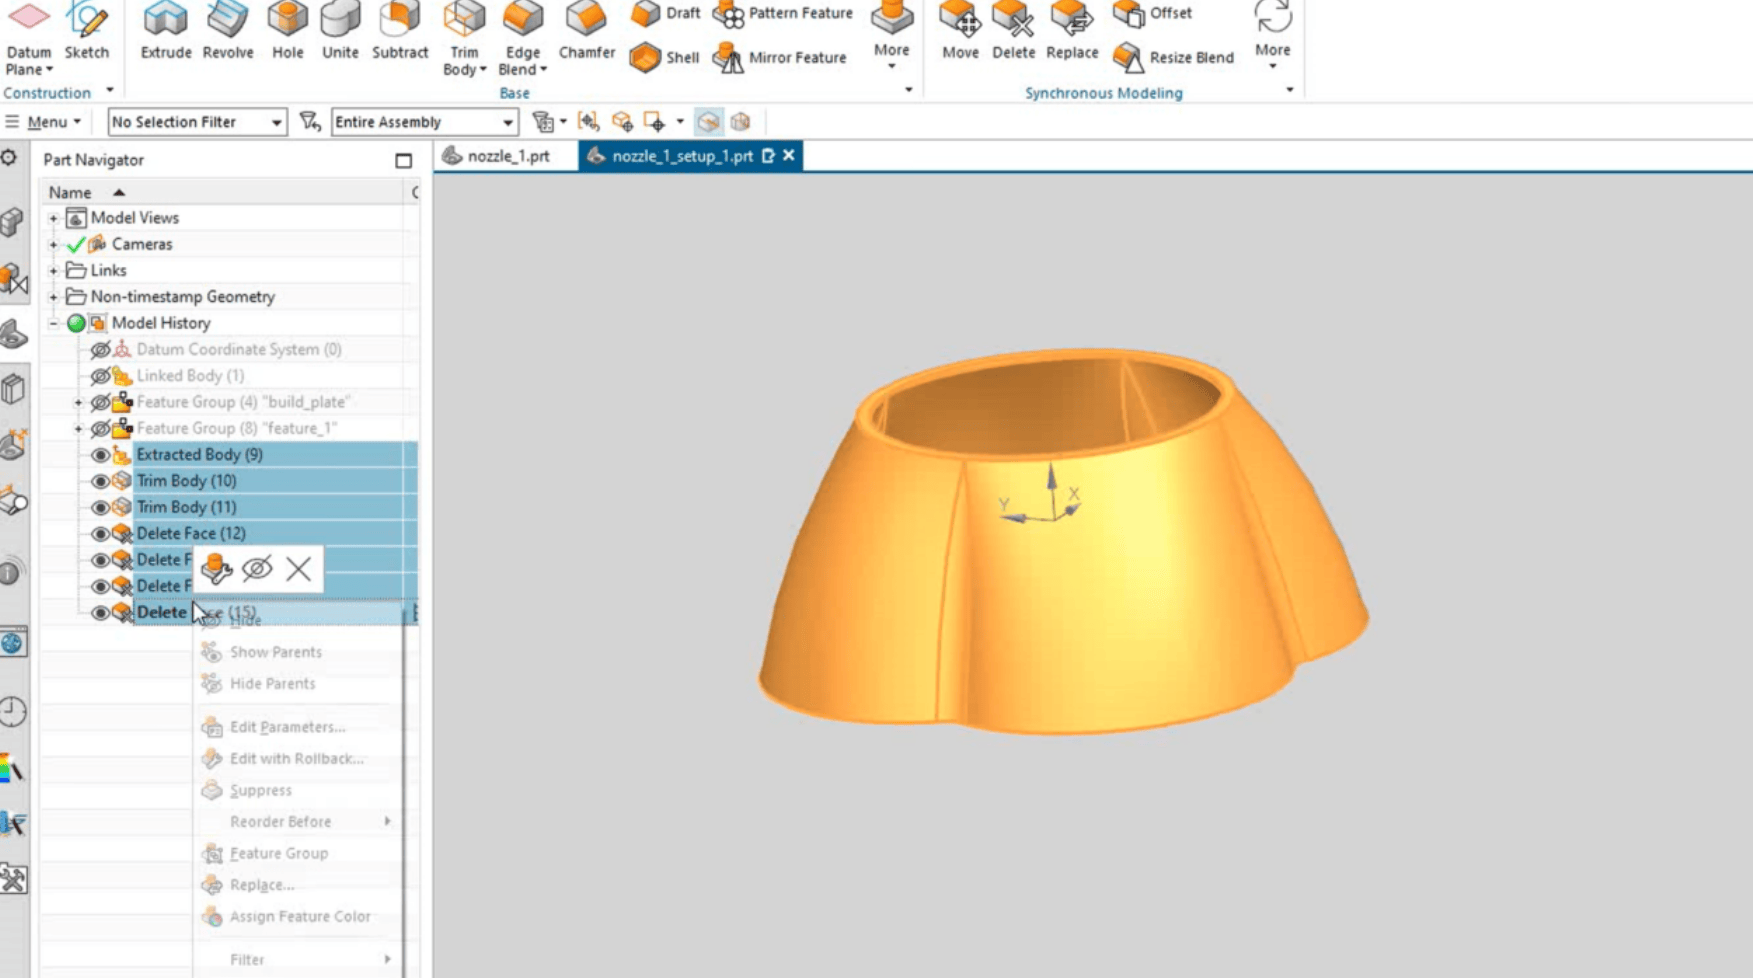The height and width of the screenshot is (978, 1753).
Task: Select the Extrude tool
Action: [165, 31]
